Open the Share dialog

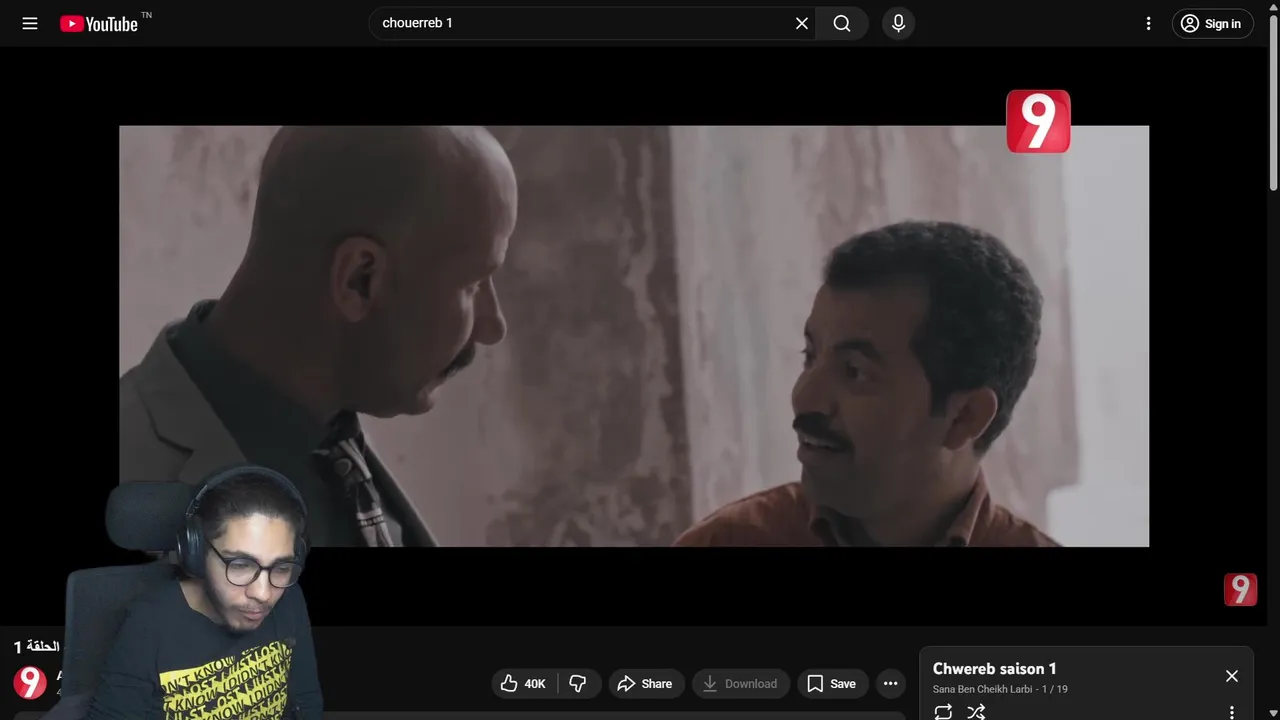point(645,684)
